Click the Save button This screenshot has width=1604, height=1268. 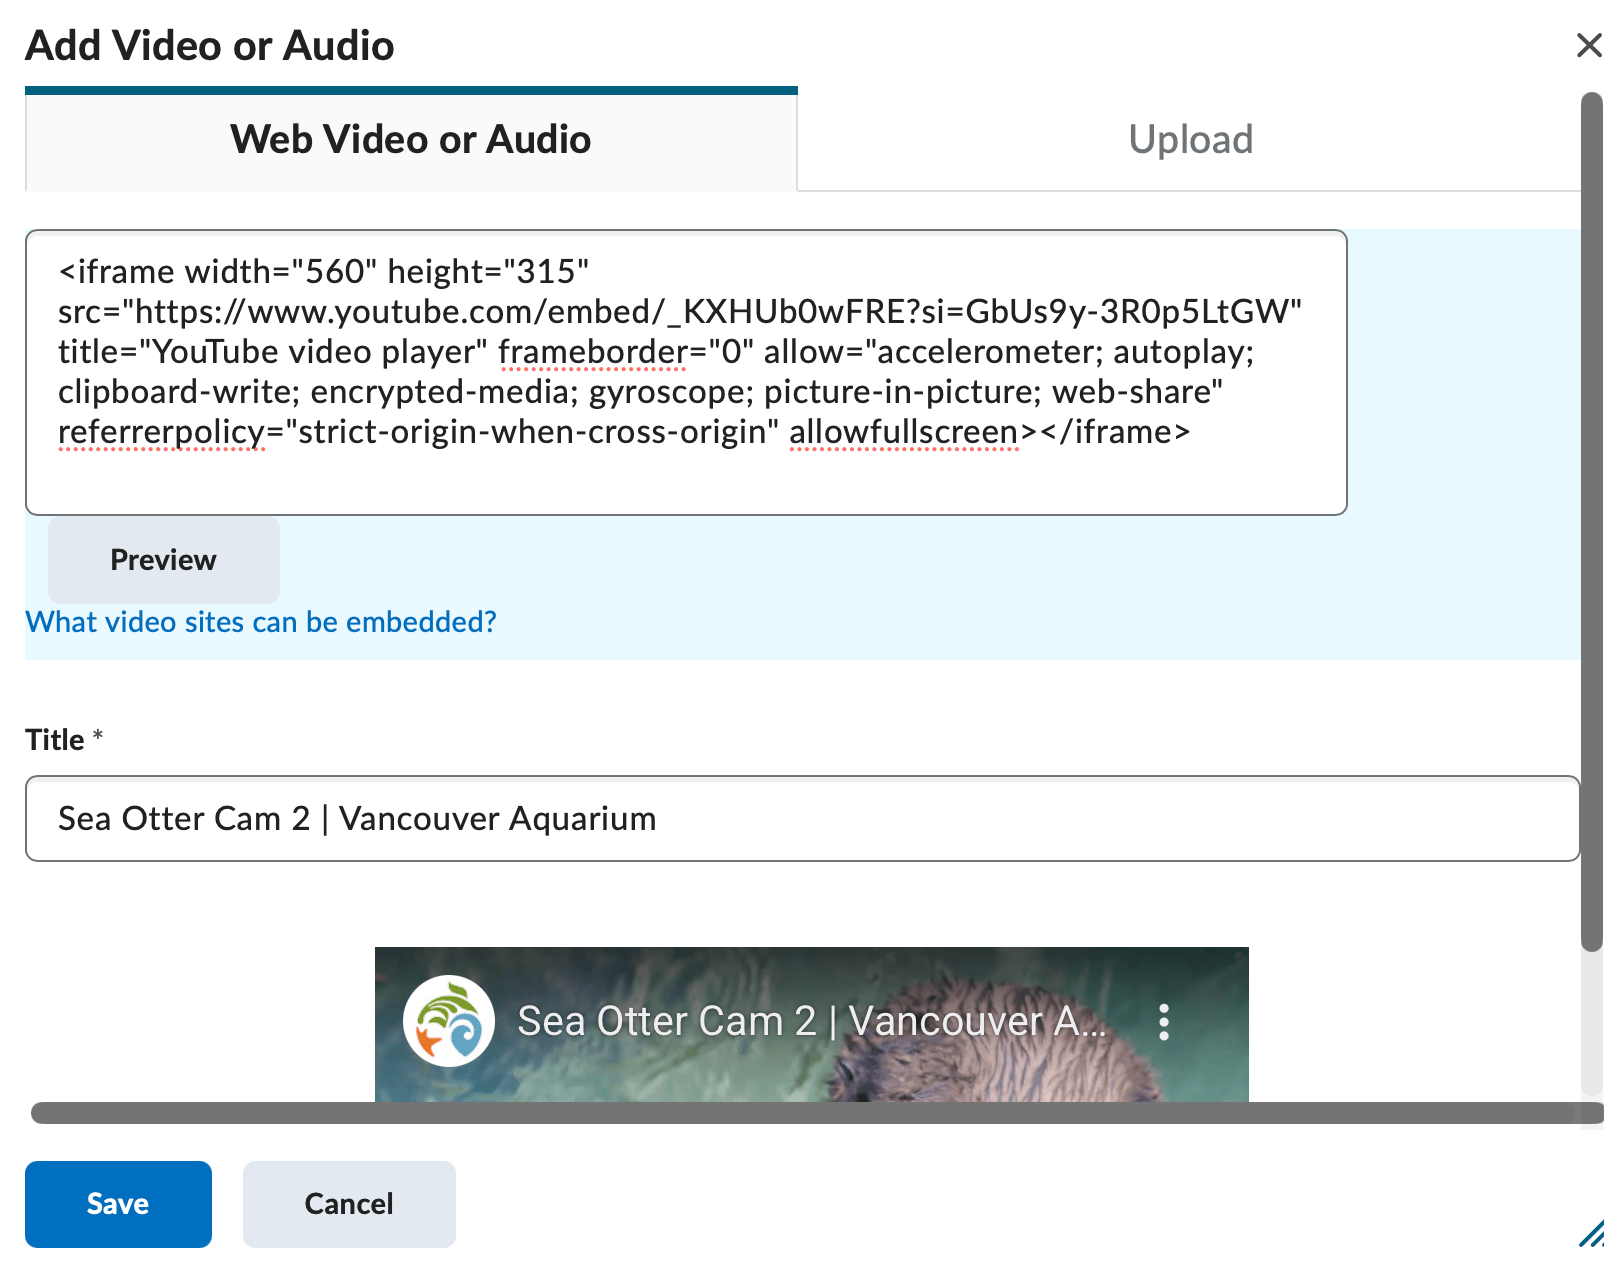(117, 1204)
